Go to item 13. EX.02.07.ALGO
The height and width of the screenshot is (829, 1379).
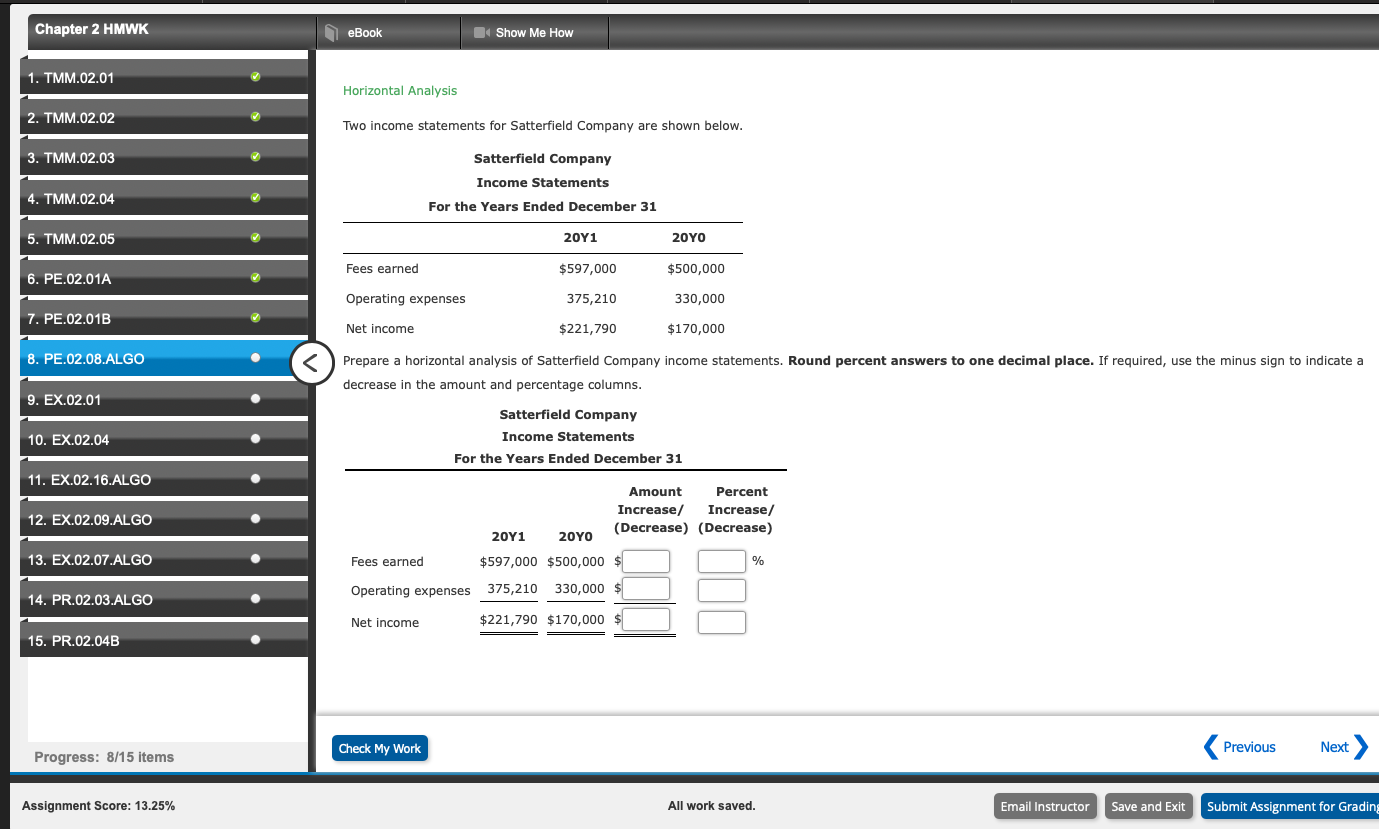pos(164,559)
